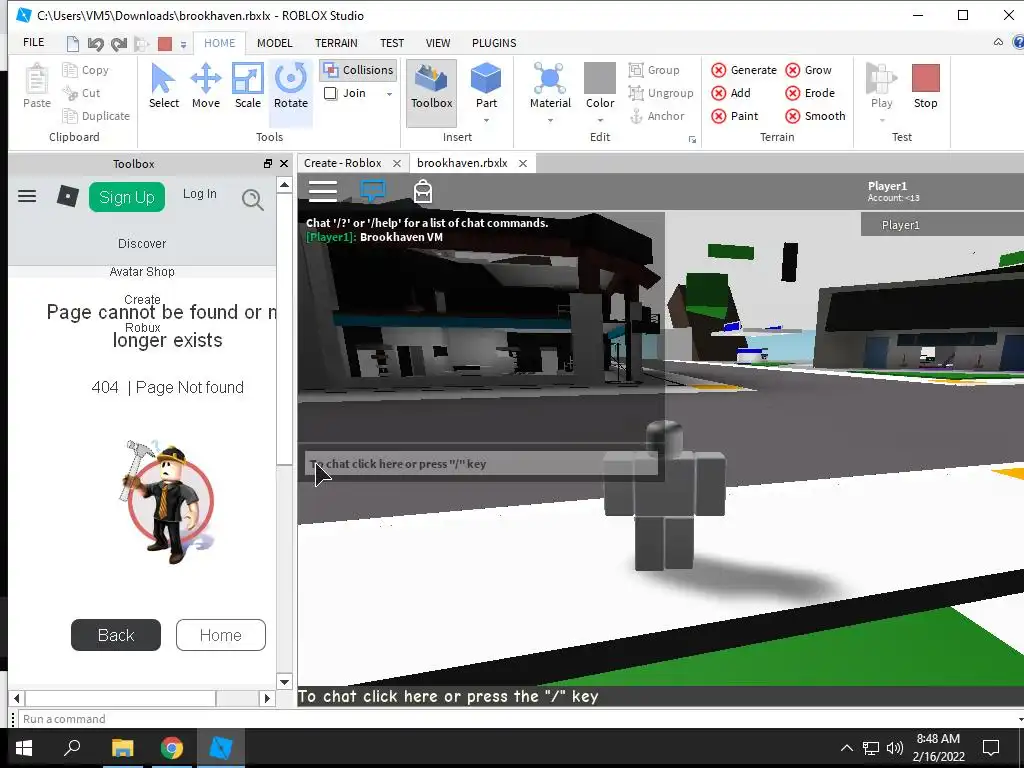Click terrain Smooth button
This screenshot has width=1024, height=768.
pyautogui.click(x=815, y=116)
